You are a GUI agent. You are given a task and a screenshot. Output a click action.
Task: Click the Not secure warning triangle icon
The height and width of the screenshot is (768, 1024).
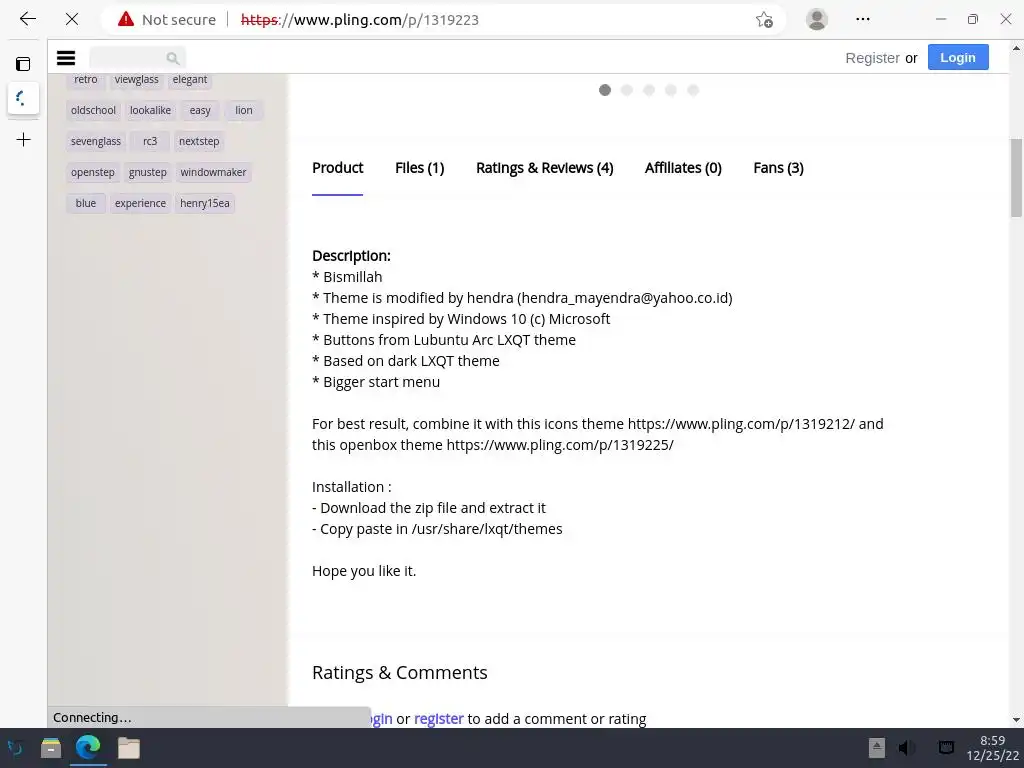pos(125,19)
